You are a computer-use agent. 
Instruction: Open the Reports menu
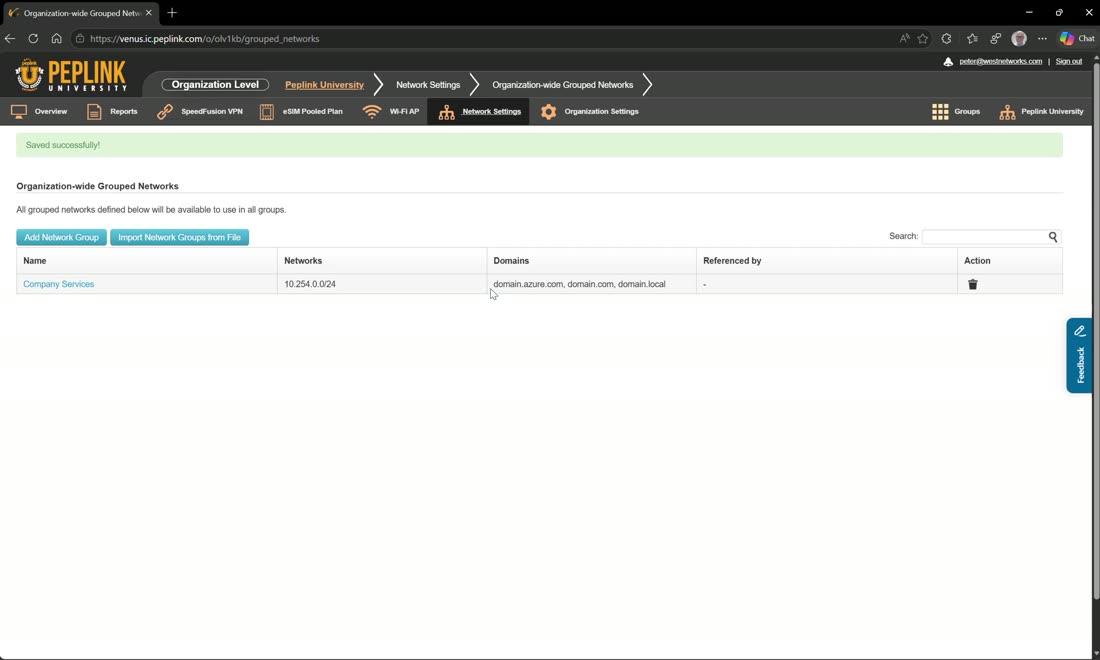coord(112,112)
